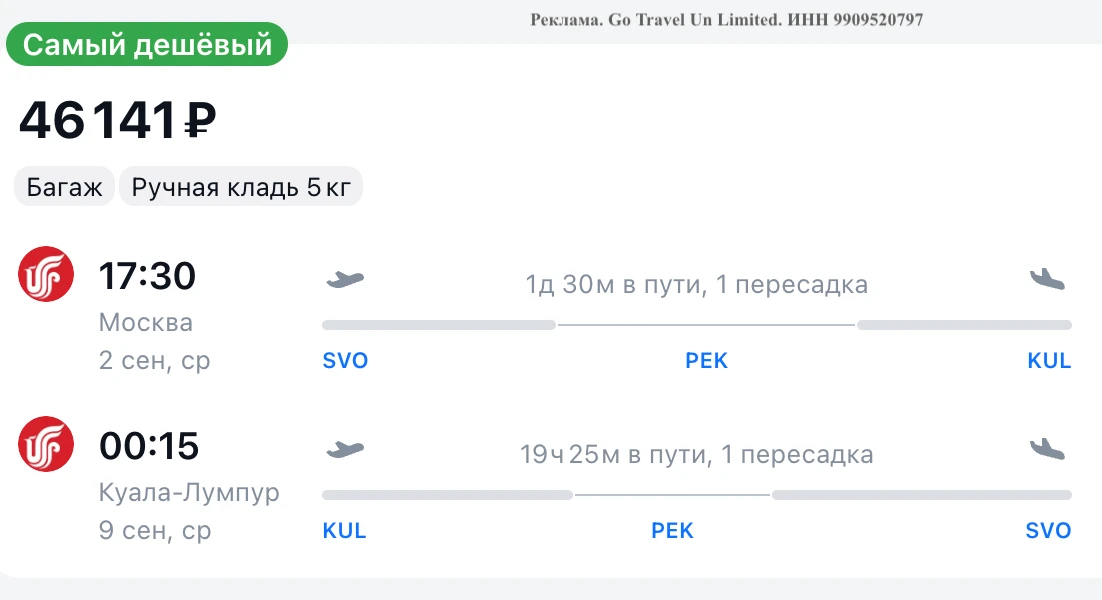Click the 19ч 25м в пути duration text

point(615,455)
